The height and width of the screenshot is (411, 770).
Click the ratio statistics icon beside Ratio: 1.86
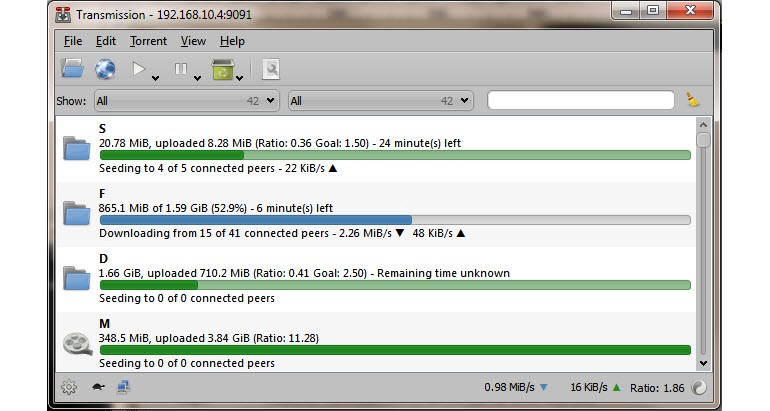click(x=699, y=387)
